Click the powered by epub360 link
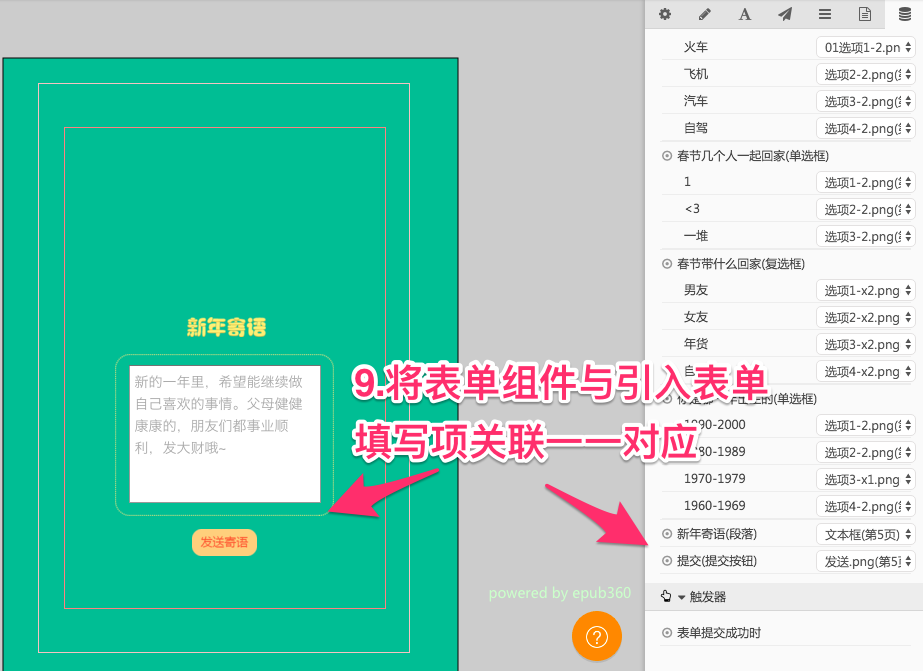923x671 pixels. [x=560, y=593]
